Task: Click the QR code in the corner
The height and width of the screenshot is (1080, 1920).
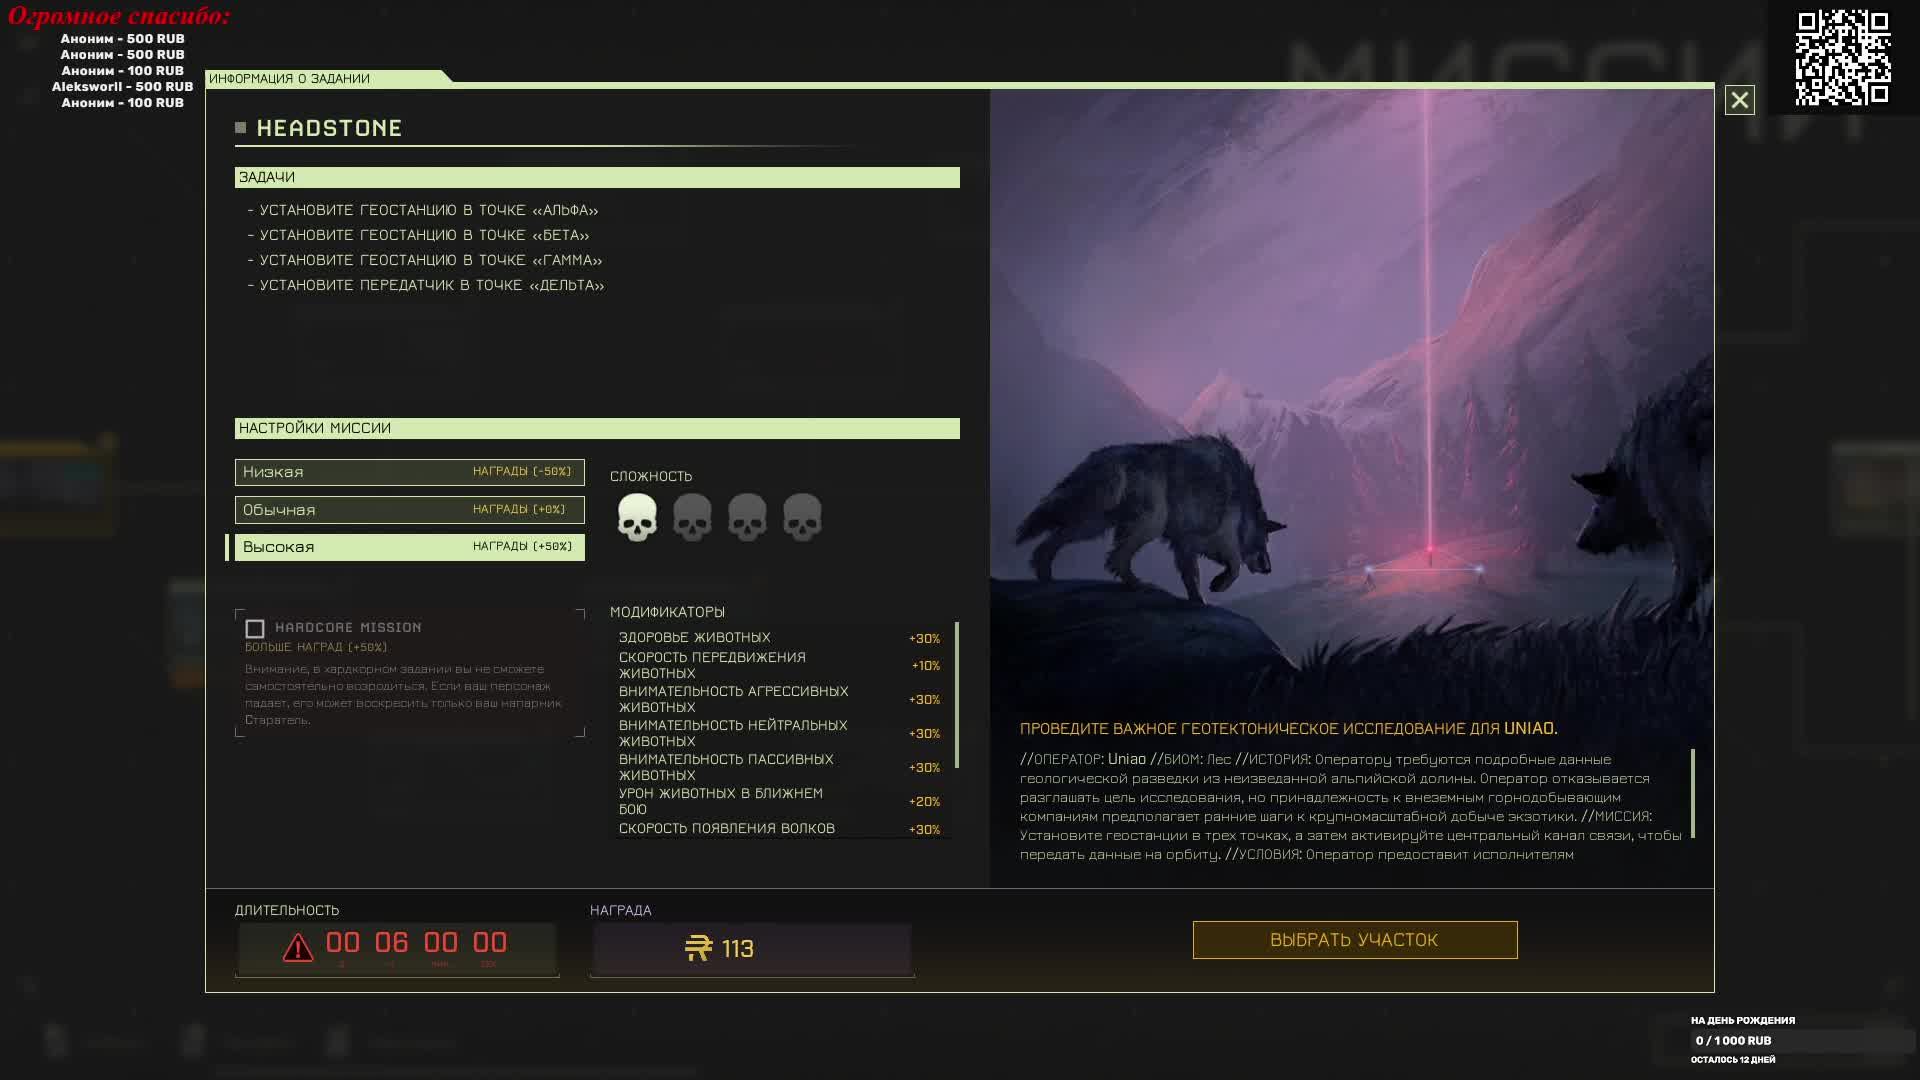Action: tap(1842, 57)
